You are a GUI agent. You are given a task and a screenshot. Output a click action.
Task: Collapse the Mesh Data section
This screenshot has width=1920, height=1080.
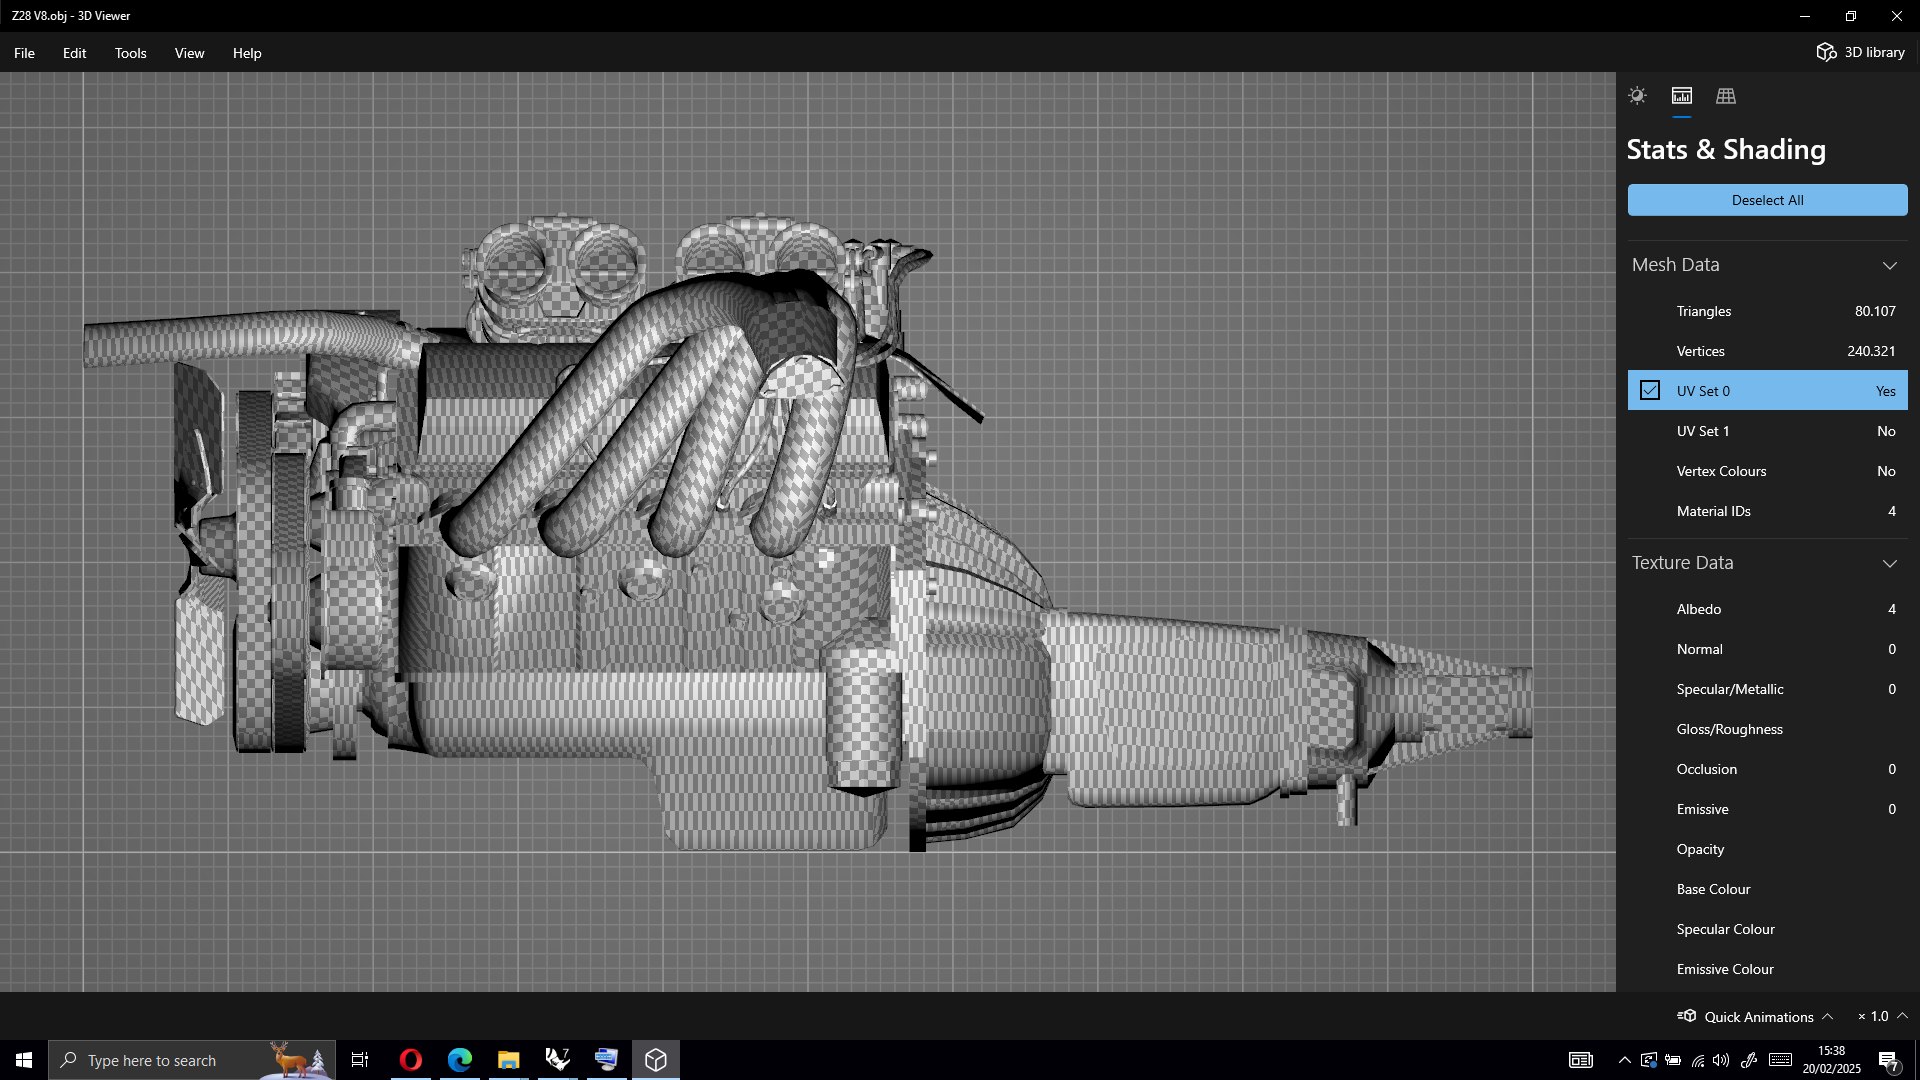click(1889, 265)
